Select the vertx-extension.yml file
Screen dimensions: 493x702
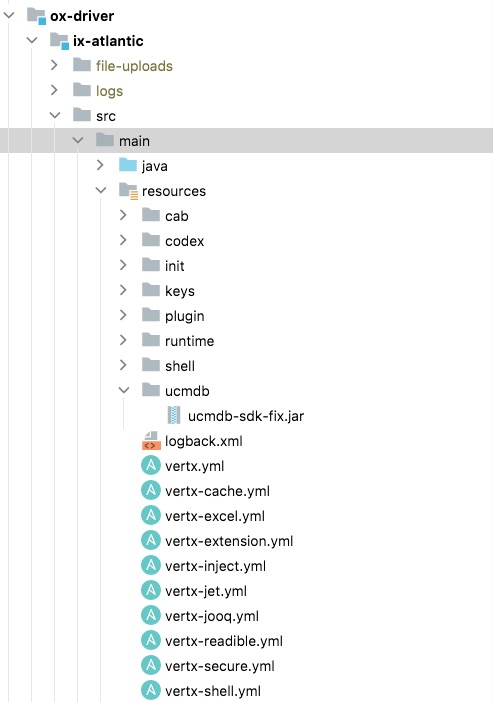tap(229, 541)
